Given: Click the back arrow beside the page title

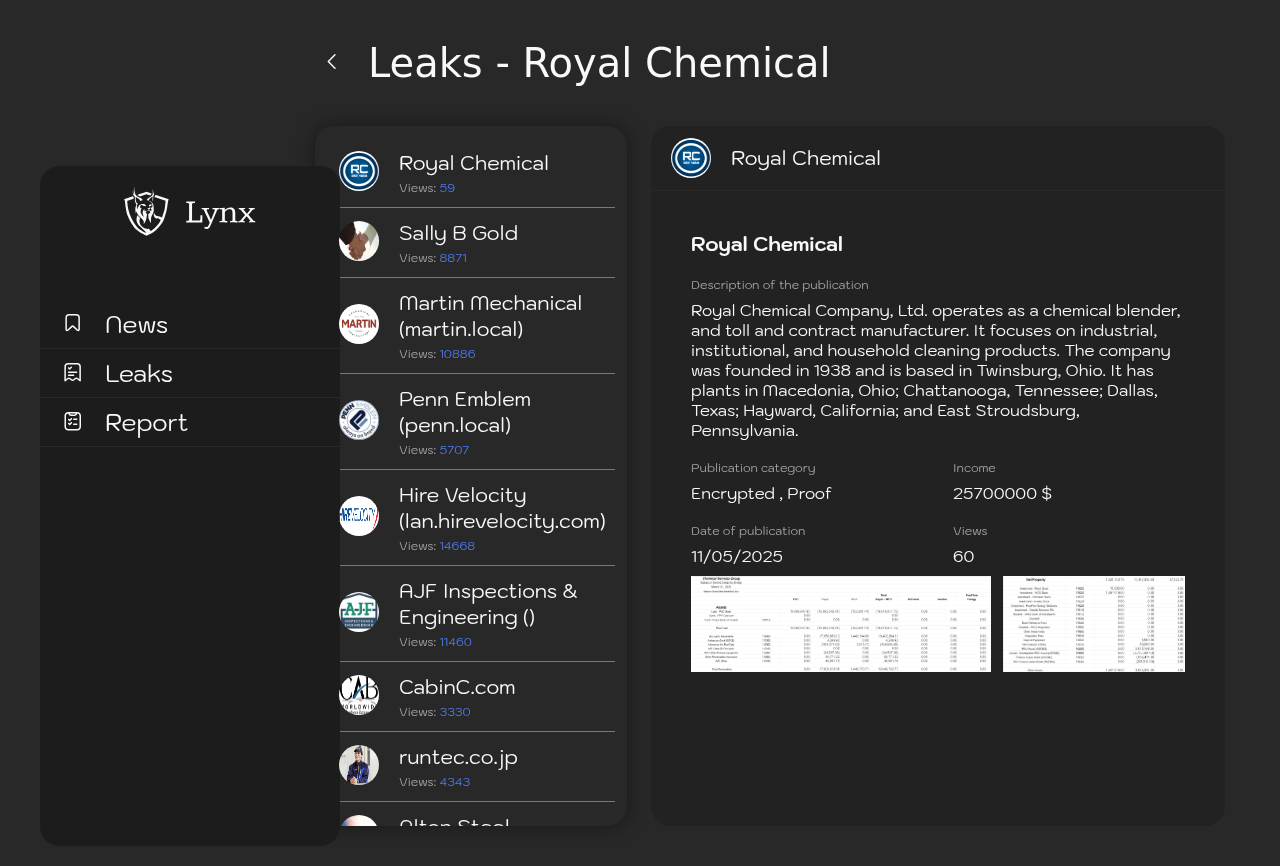Looking at the screenshot, I should click(332, 62).
